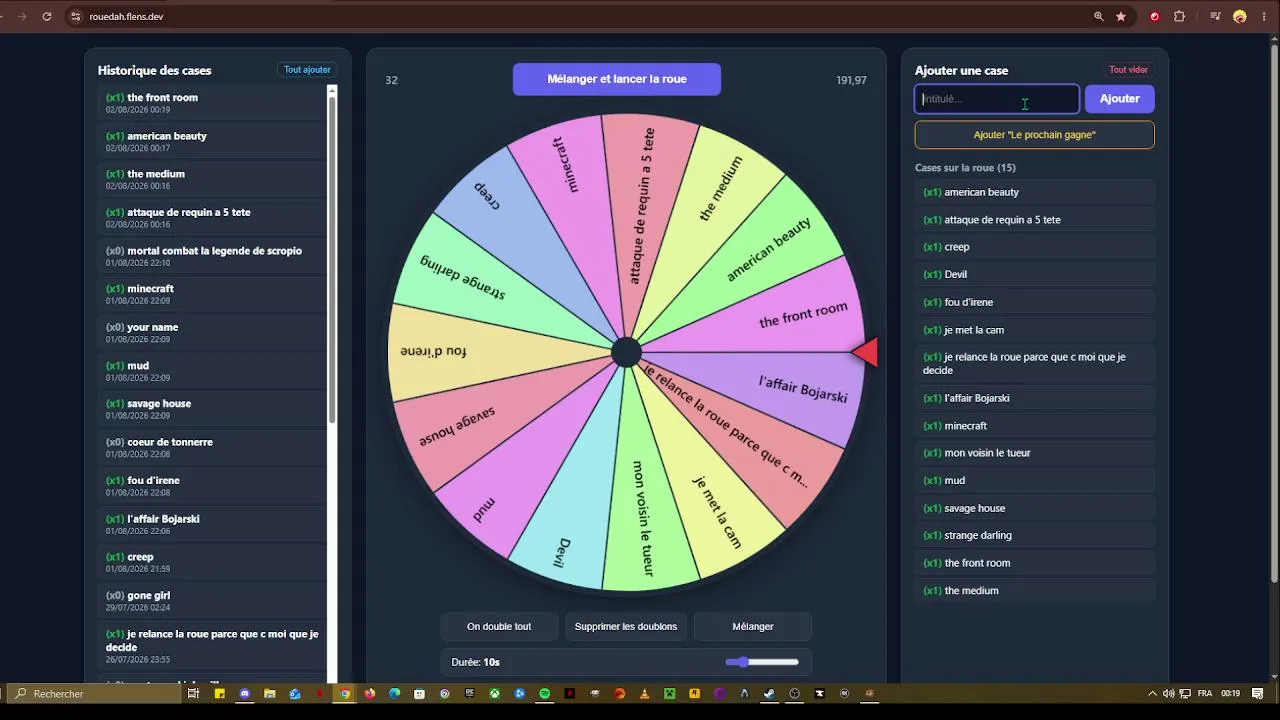
Task: Click "the medium" in the cases list
Action: [x=1034, y=590]
